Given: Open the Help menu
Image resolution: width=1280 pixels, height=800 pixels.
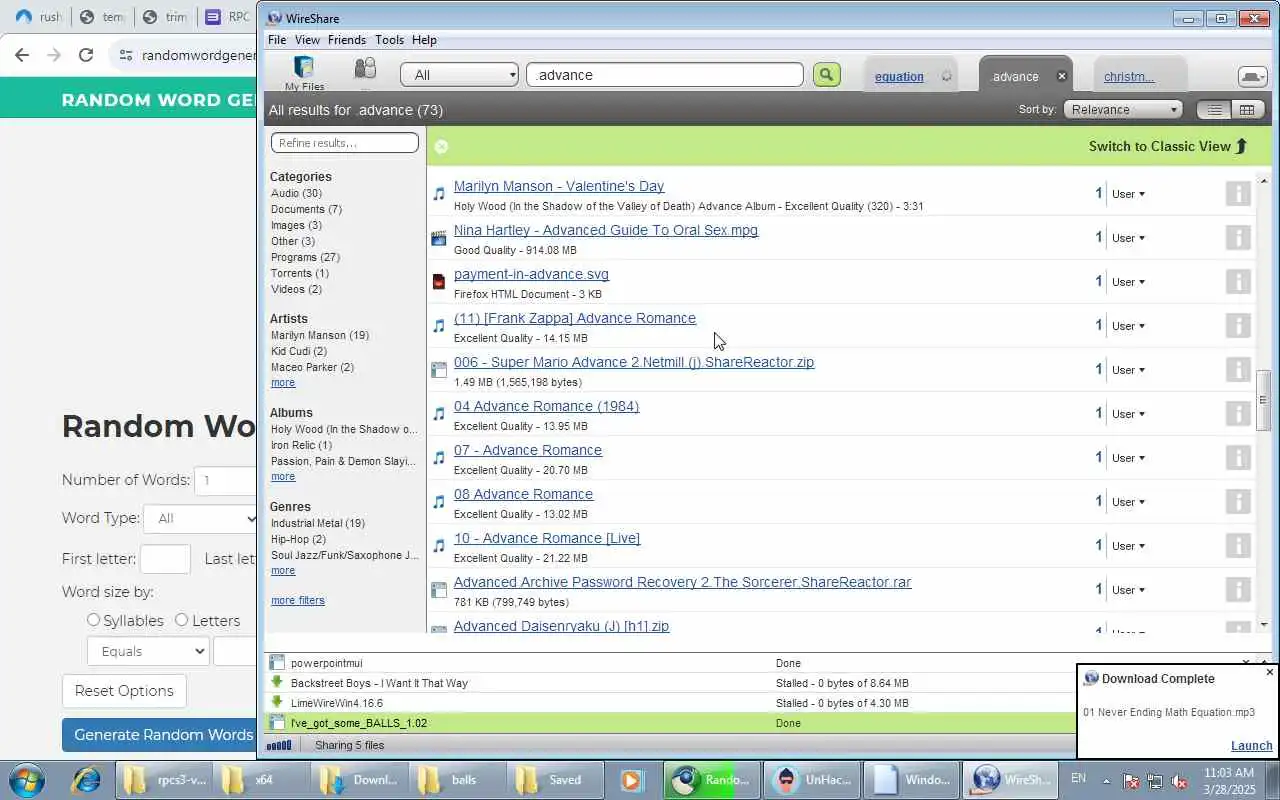Looking at the screenshot, I should tap(424, 40).
